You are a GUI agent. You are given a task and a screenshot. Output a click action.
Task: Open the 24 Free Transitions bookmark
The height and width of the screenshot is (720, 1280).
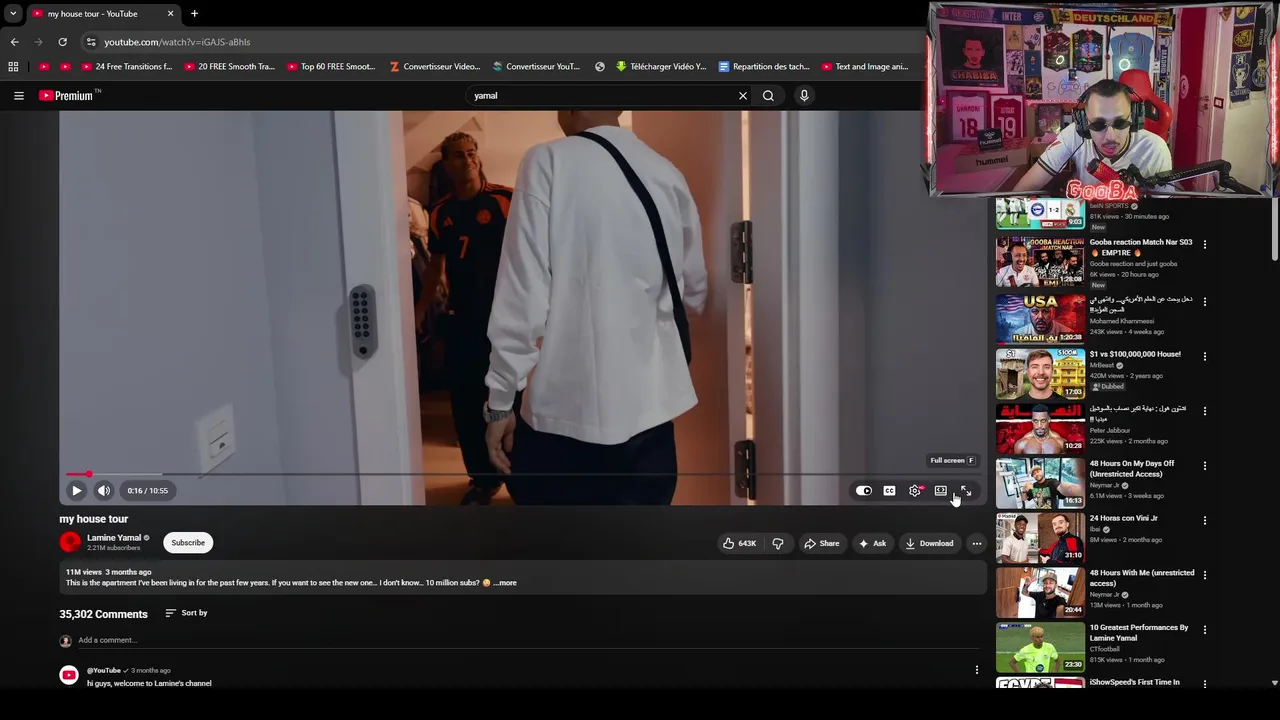pyautogui.click(x=126, y=67)
